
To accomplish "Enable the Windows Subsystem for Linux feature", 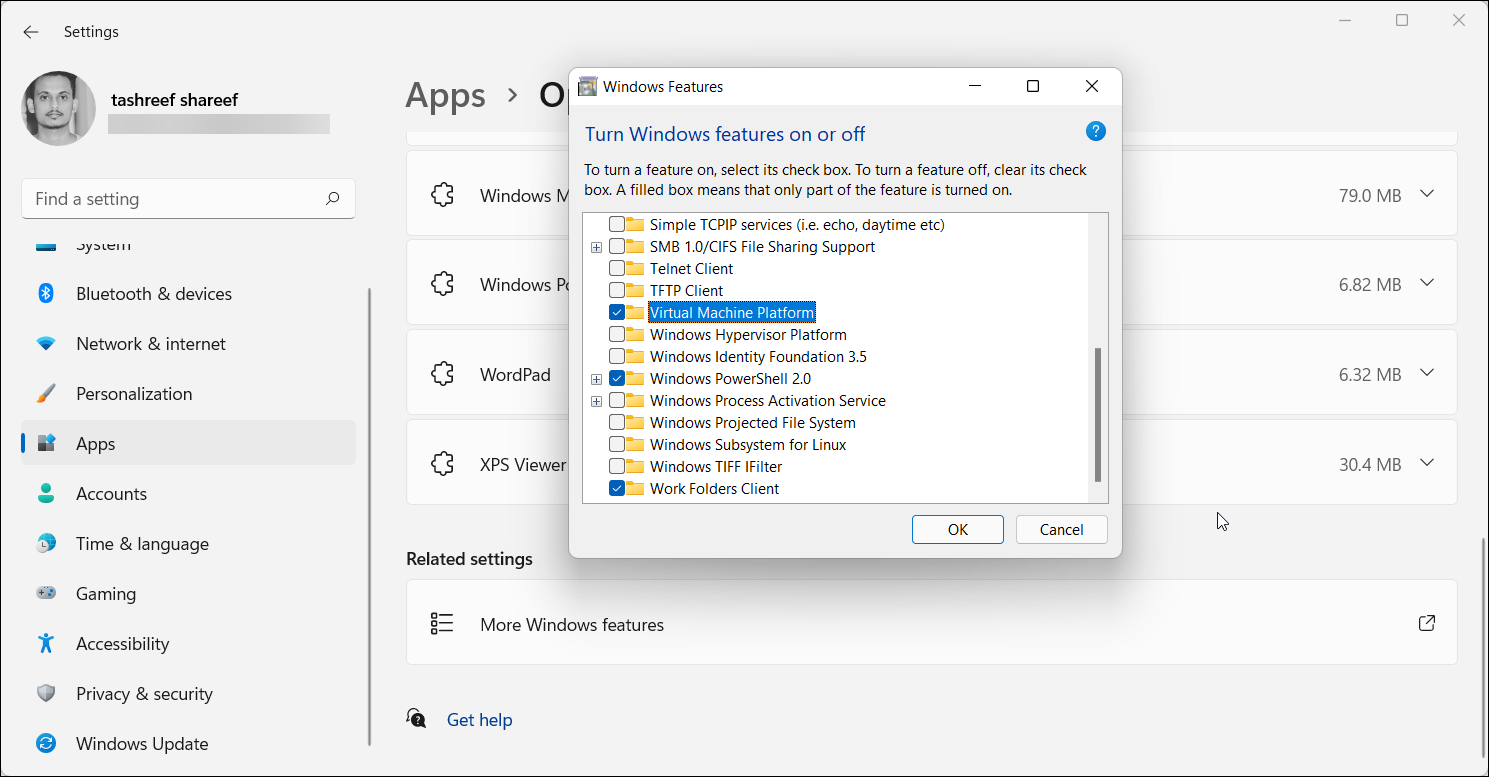I will 616,444.
